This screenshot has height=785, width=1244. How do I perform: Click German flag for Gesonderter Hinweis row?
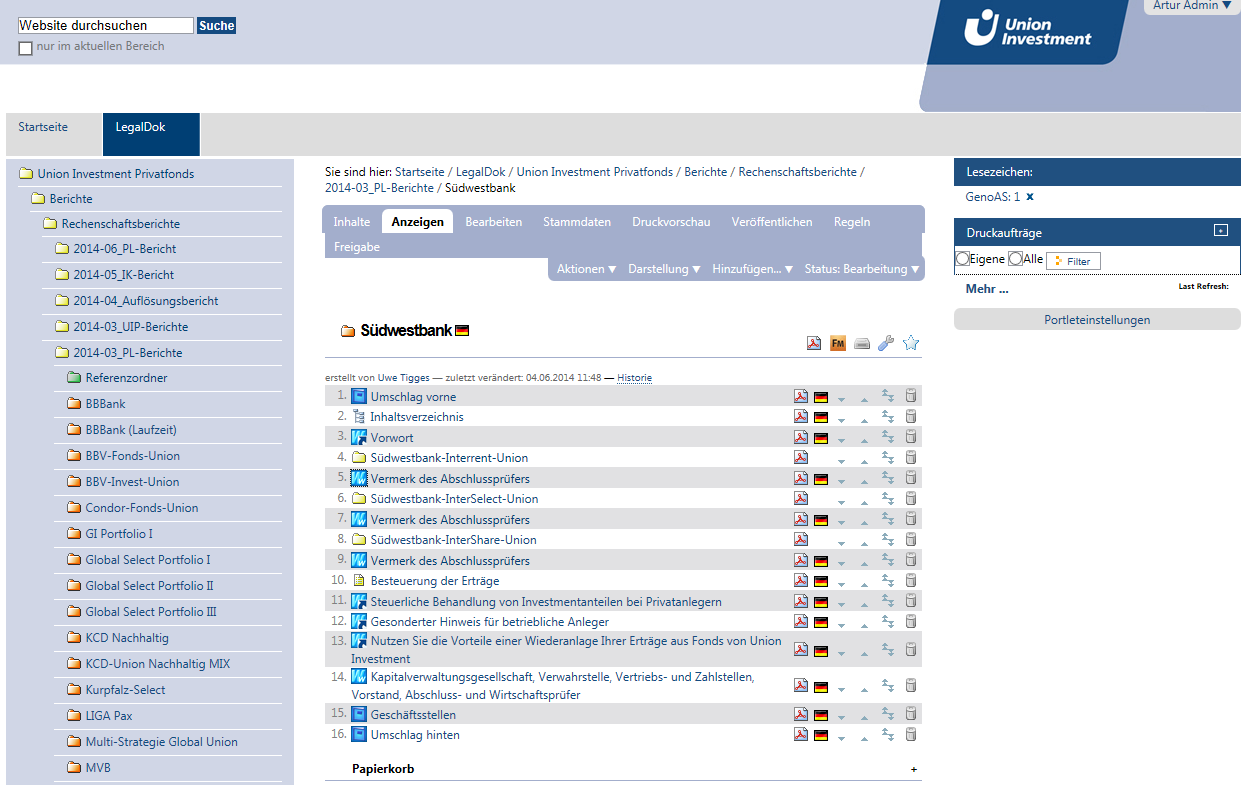pyautogui.click(x=821, y=622)
